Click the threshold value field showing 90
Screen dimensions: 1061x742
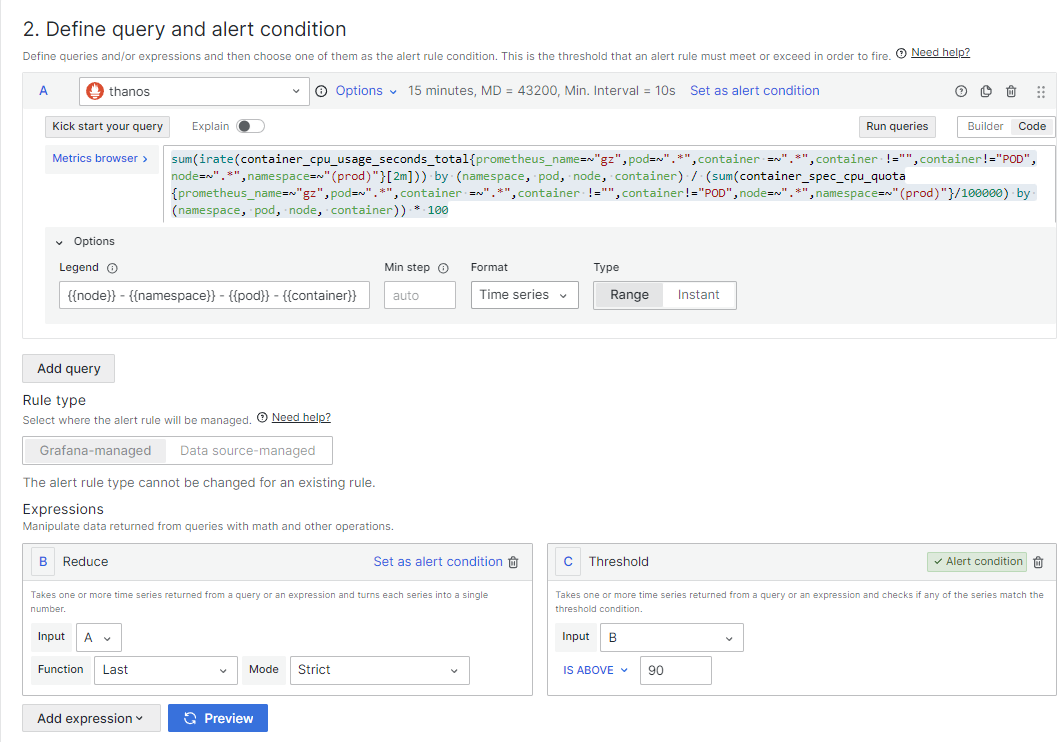coord(675,670)
